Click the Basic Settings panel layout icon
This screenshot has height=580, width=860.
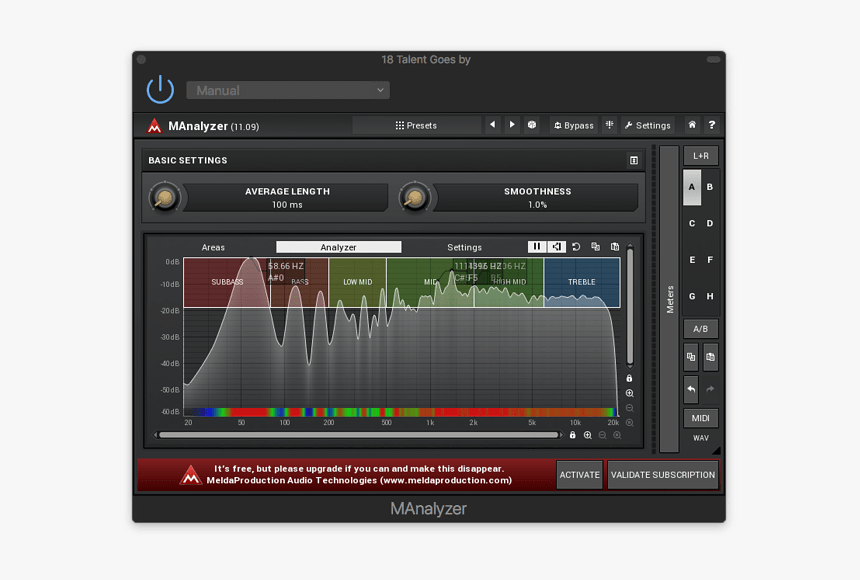tap(633, 160)
